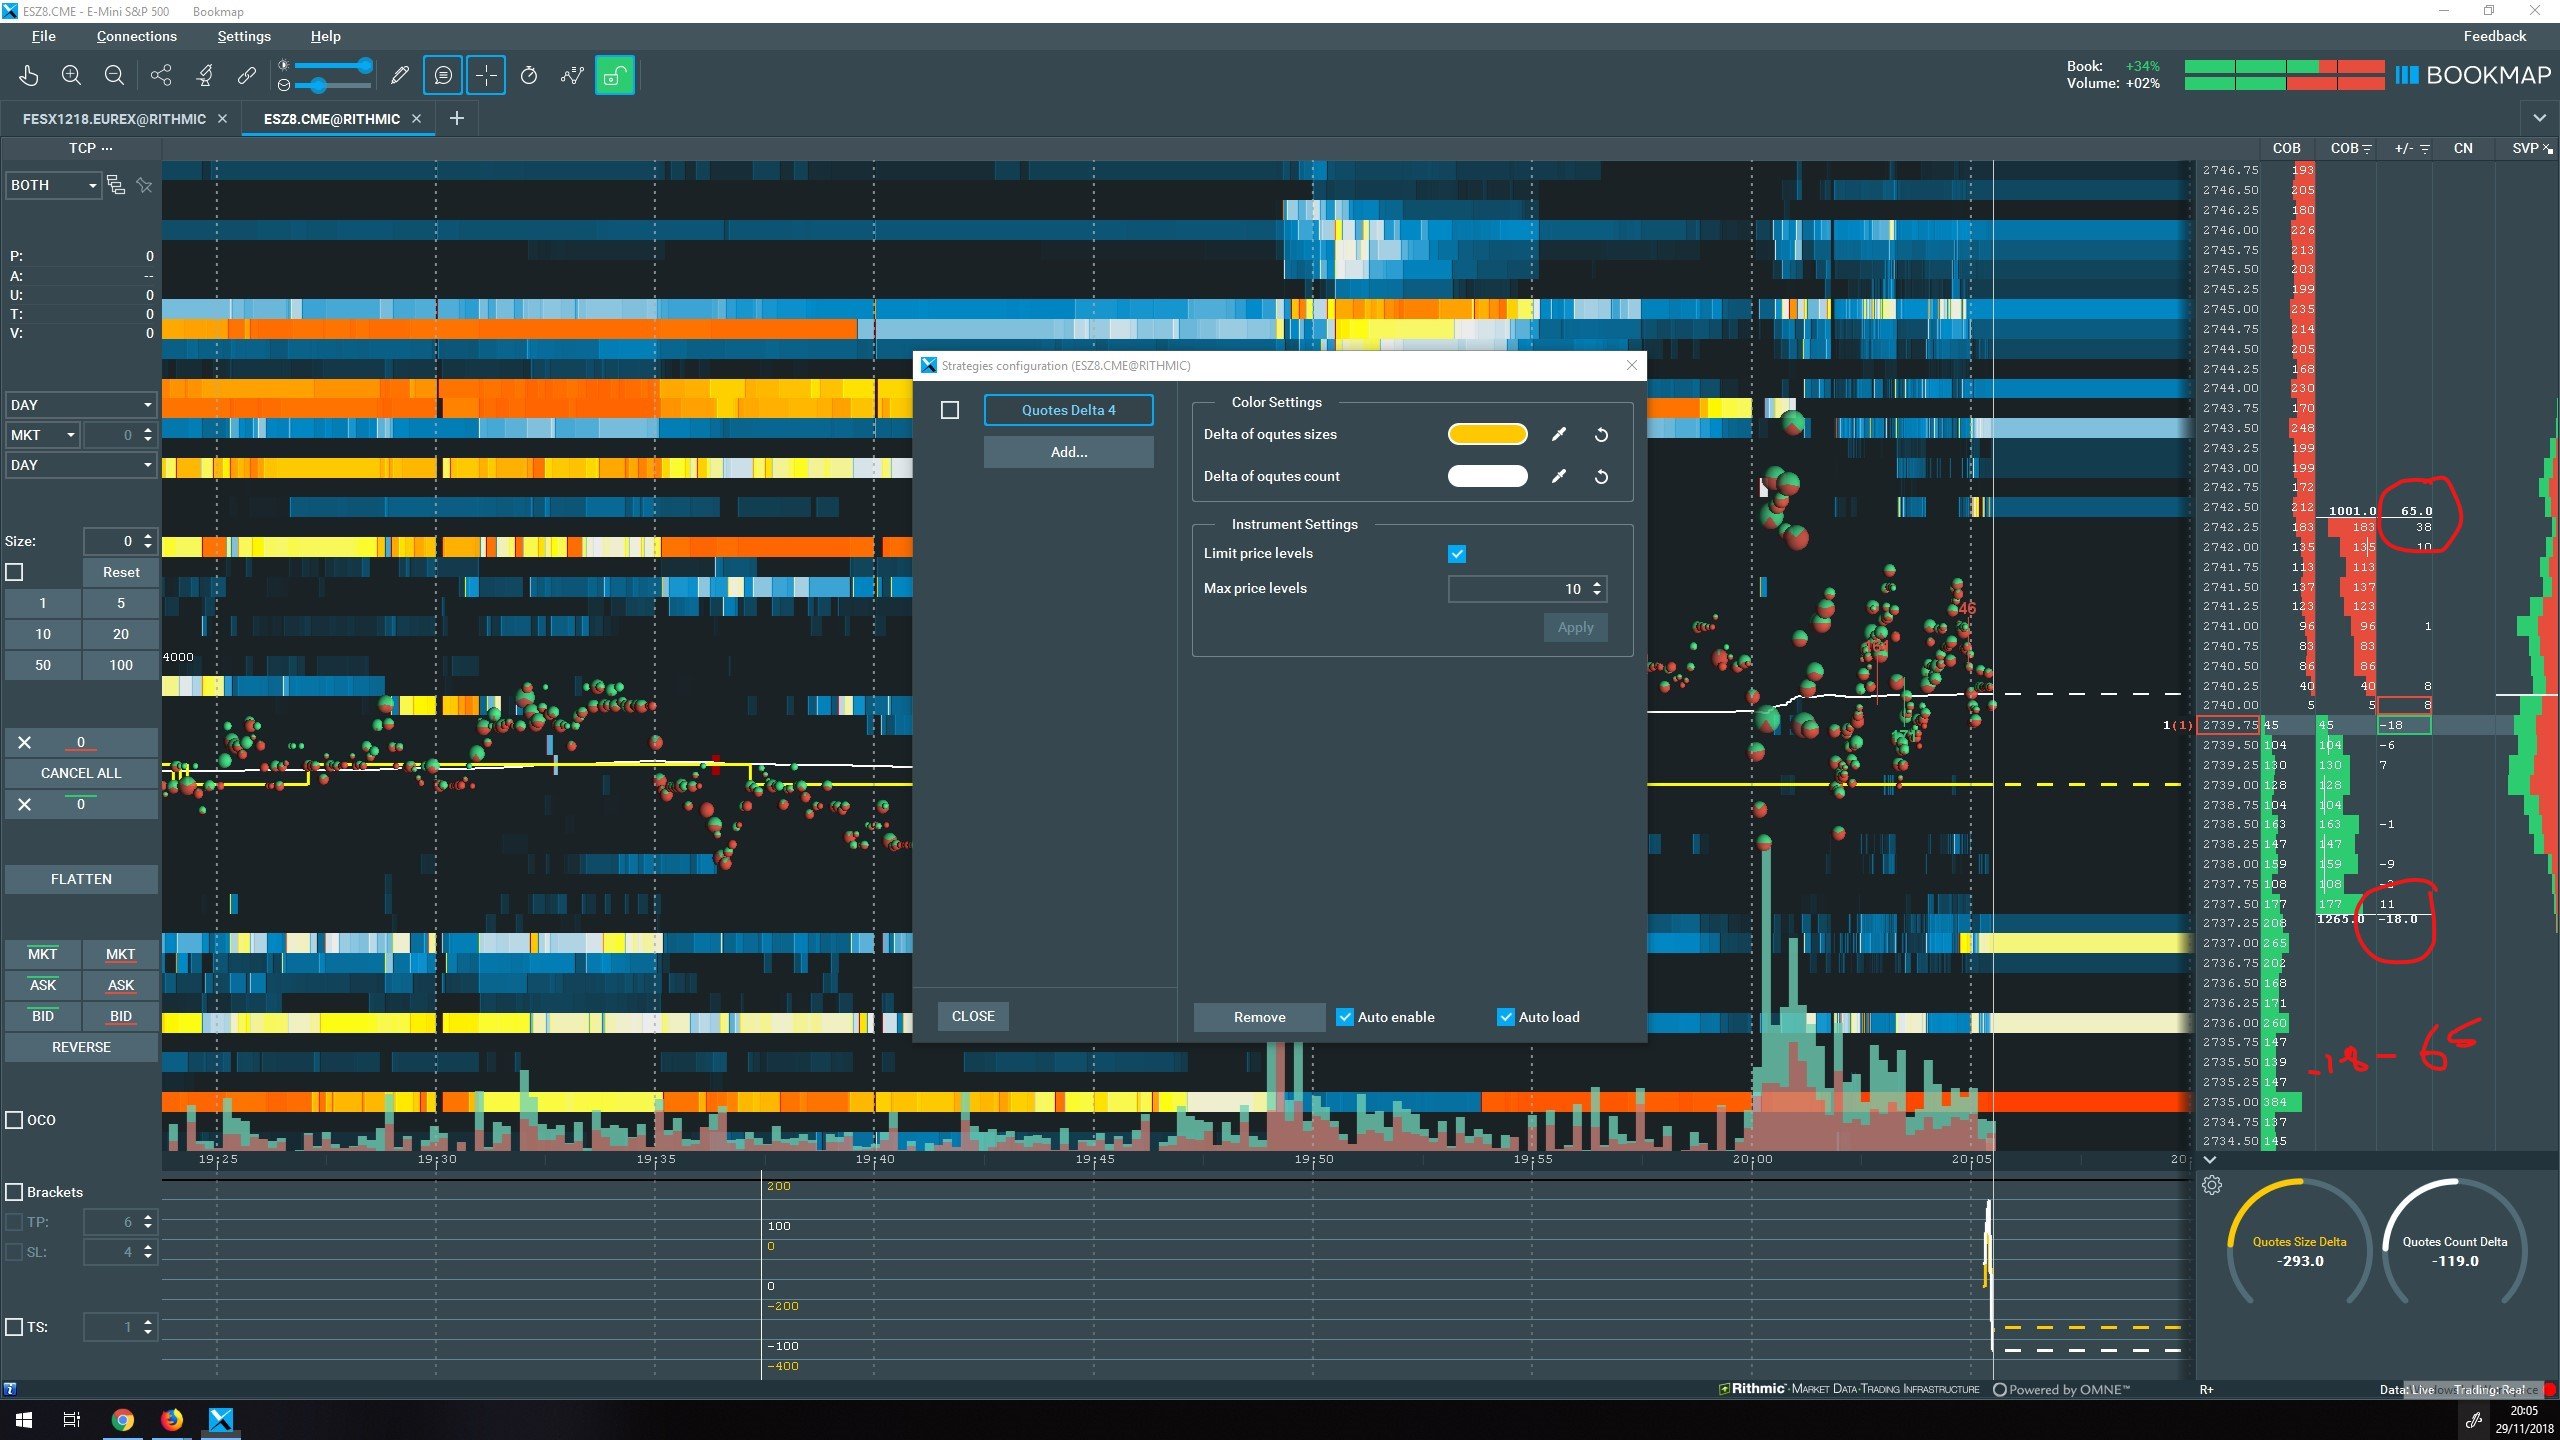
Task: Open the Connections menu
Action: point(136,36)
